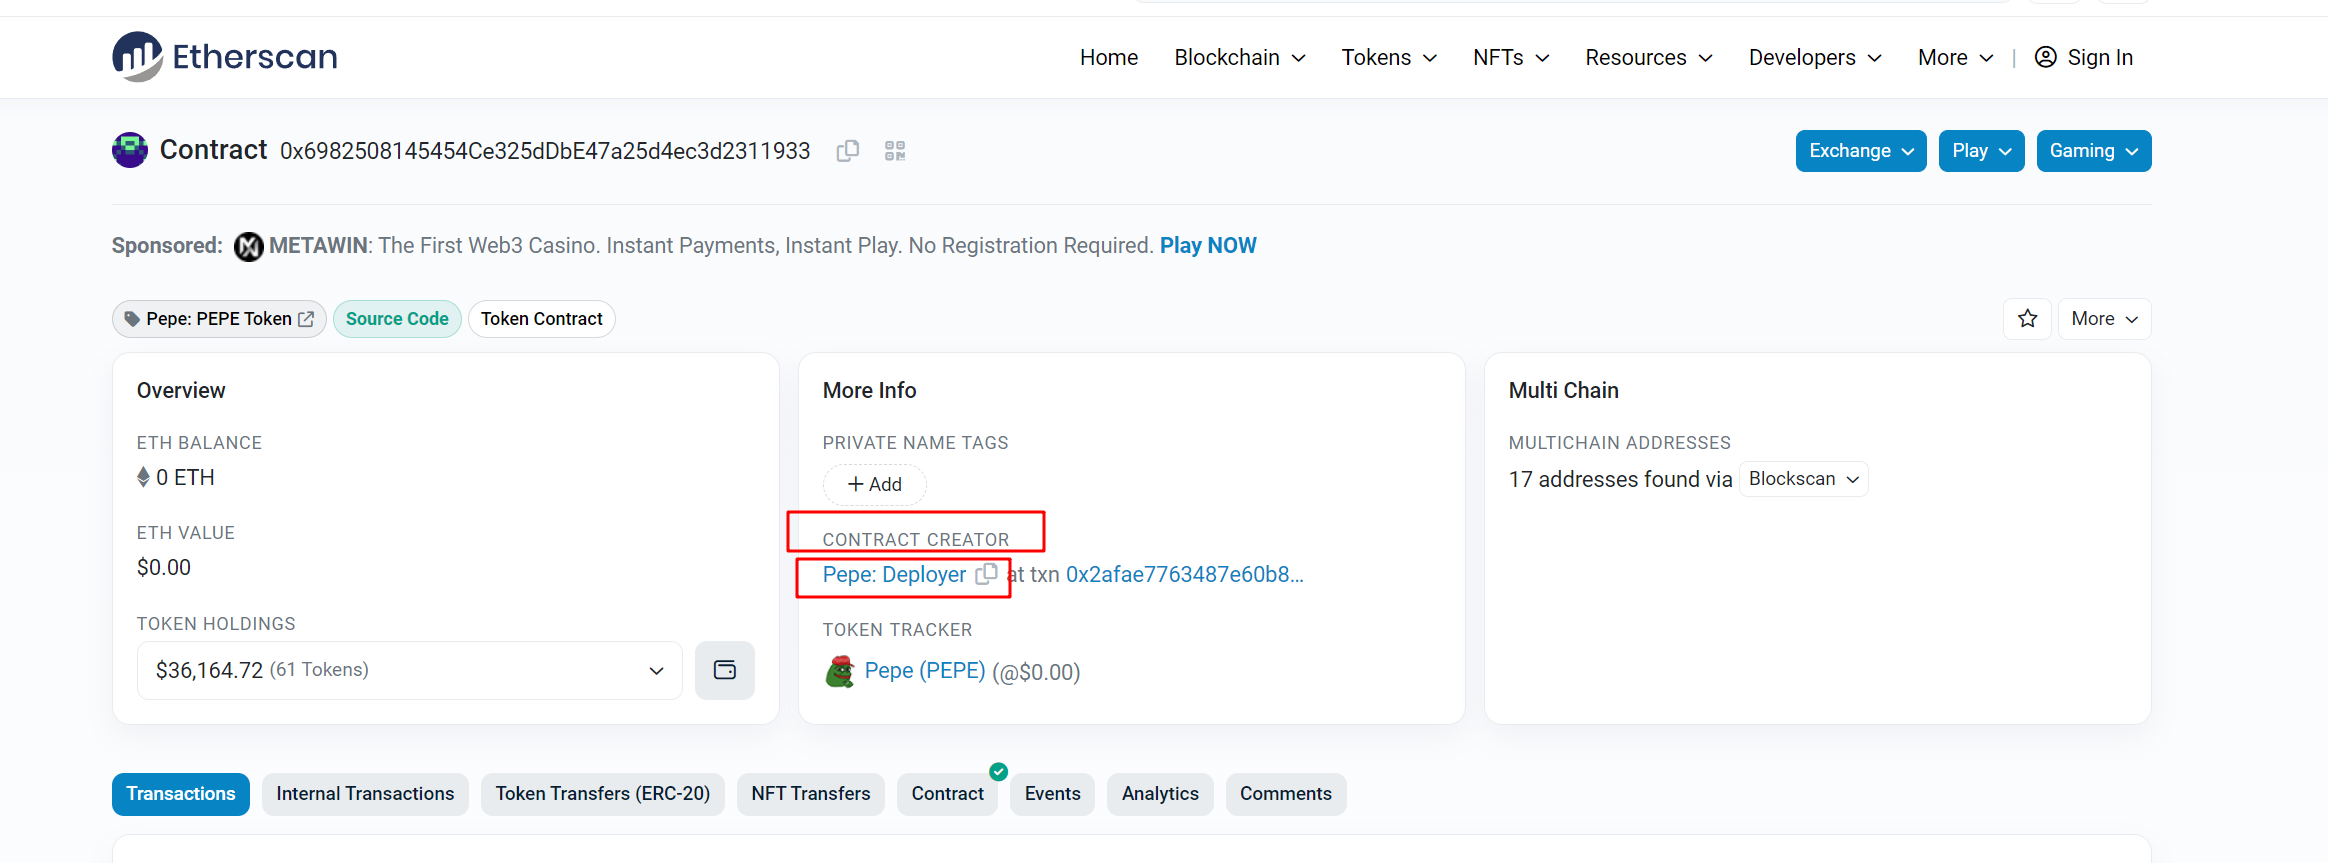Open the Pepe (PEPE) token tracker link

[x=925, y=671]
